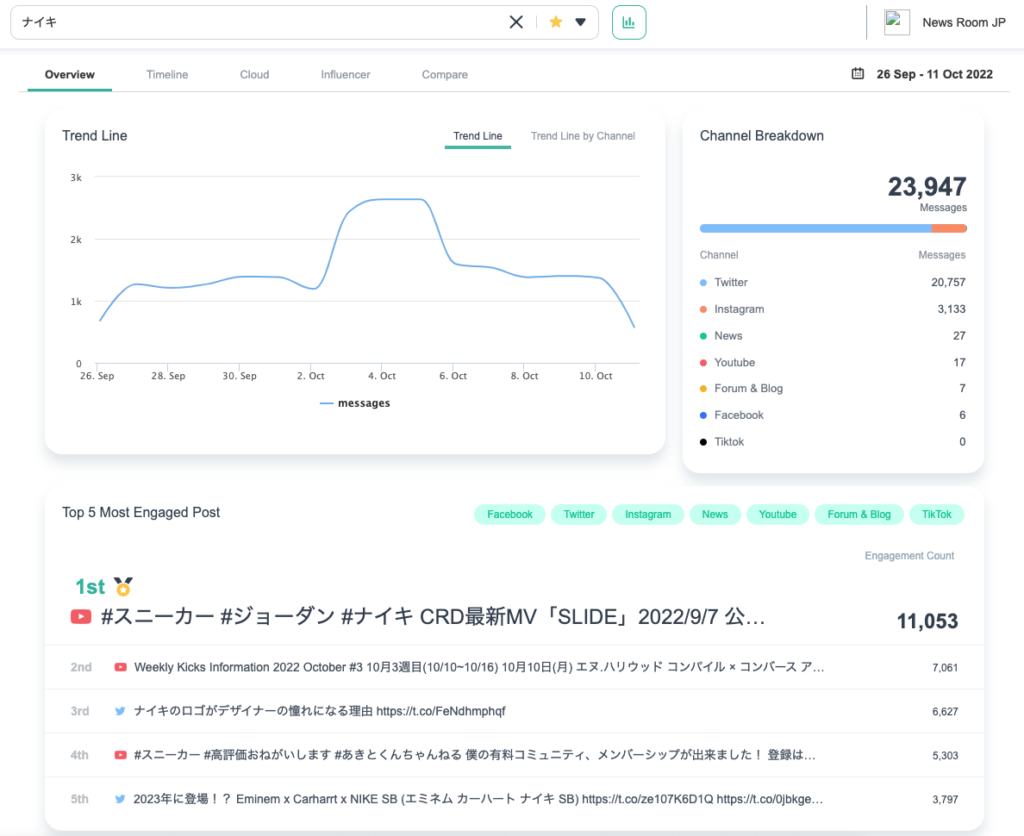Viewport: 1024px width, 836px height.
Task: Click the Twitter icon on the 3rd post
Action: (120, 711)
